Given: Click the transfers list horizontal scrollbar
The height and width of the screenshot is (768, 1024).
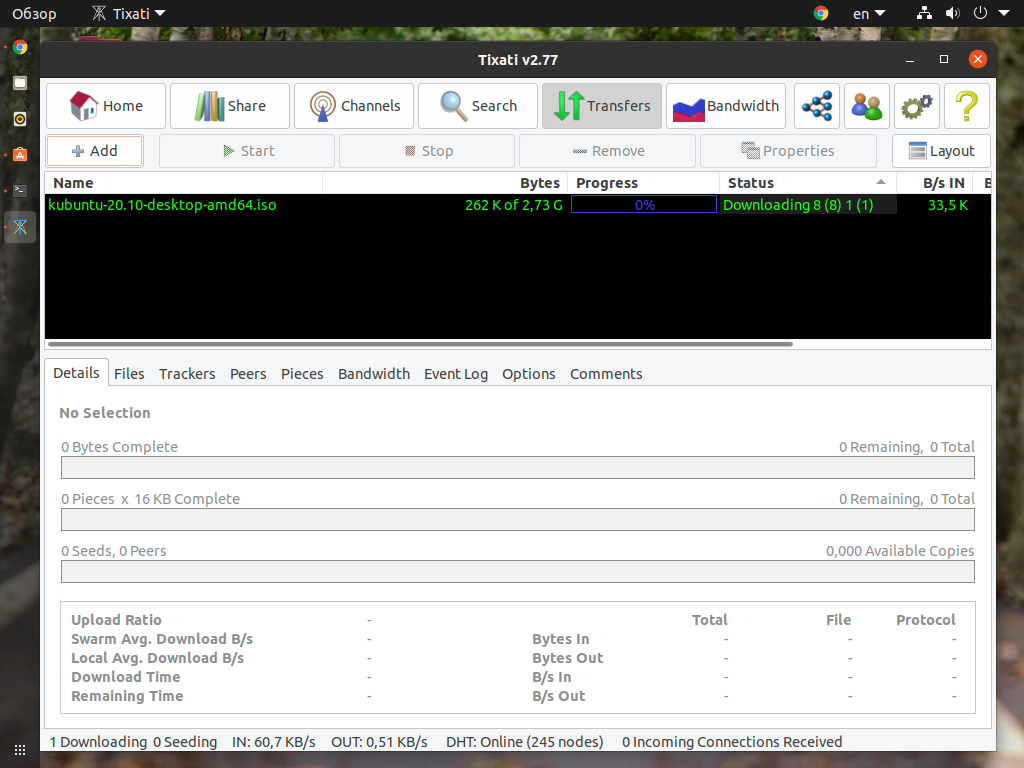Looking at the screenshot, I should (421, 344).
